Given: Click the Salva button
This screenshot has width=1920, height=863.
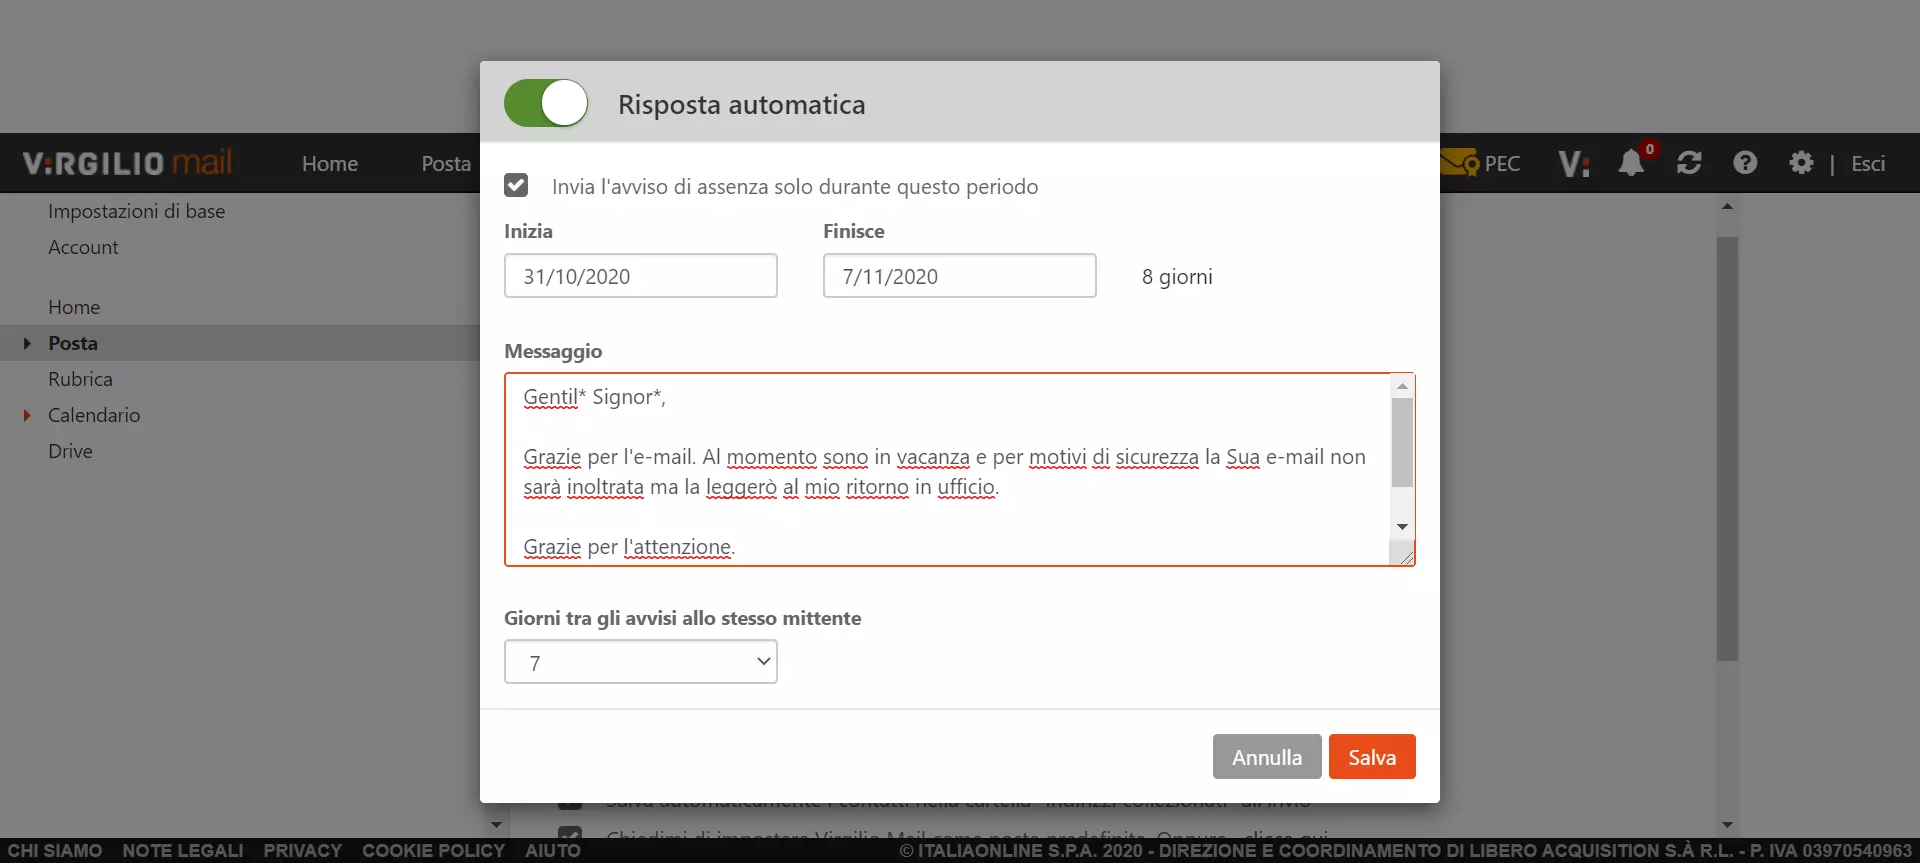Looking at the screenshot, I should (1372, 757).
